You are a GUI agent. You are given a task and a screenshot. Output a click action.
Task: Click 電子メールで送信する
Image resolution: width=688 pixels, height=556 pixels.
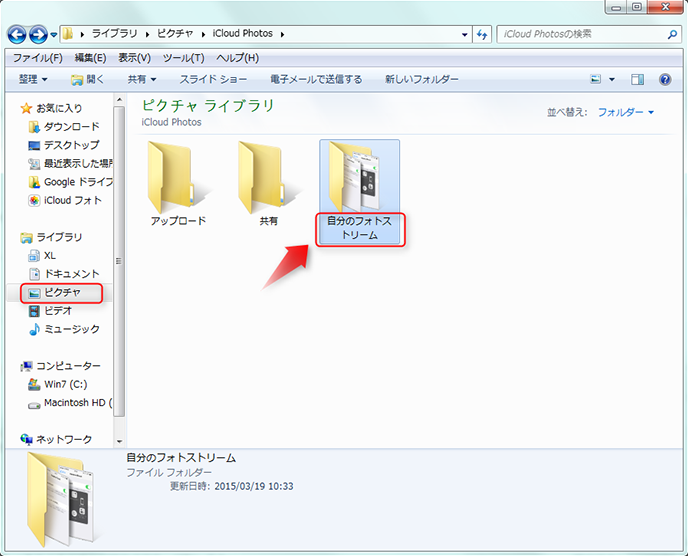point(316,79)
